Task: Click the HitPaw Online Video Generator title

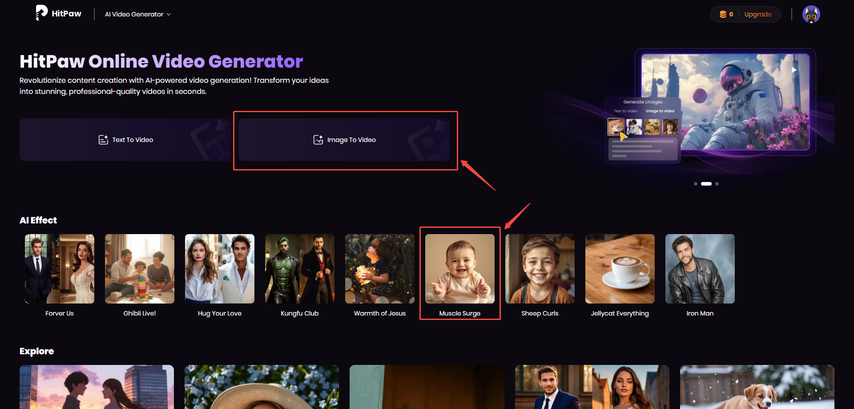Action: click(x=161, y=61)
